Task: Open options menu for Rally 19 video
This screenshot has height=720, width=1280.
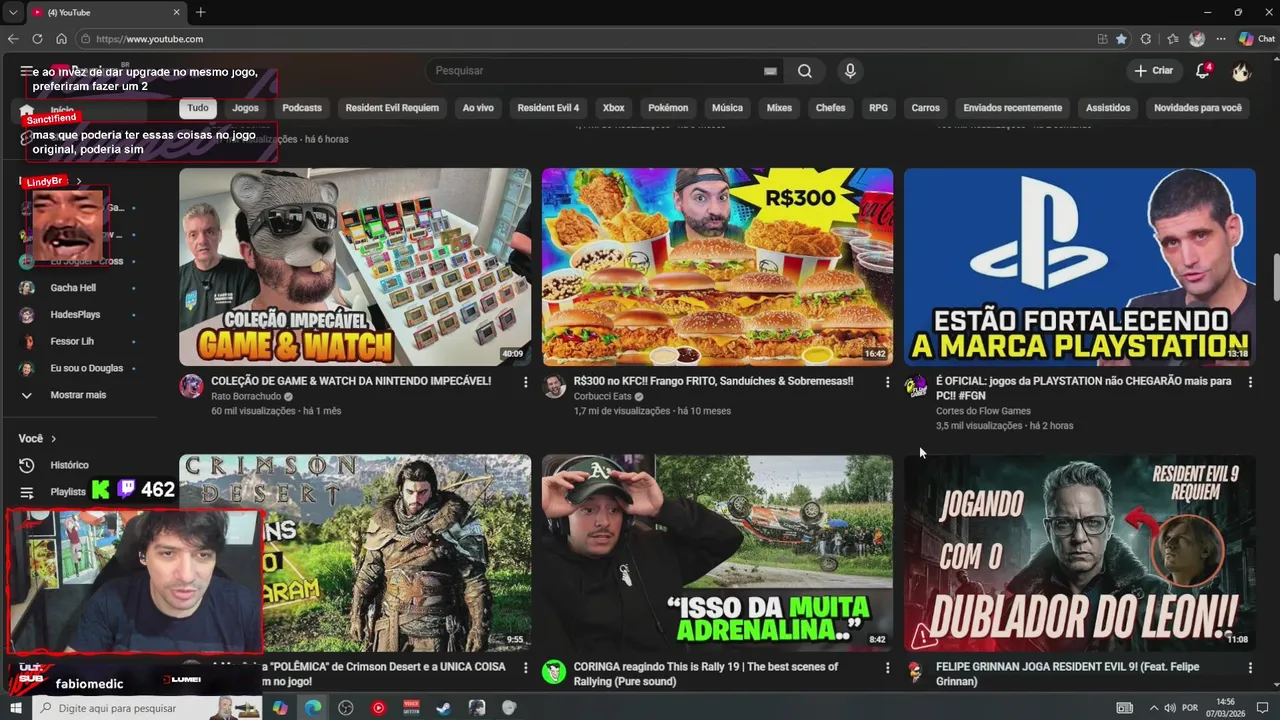Action: (x=887, y=667)
